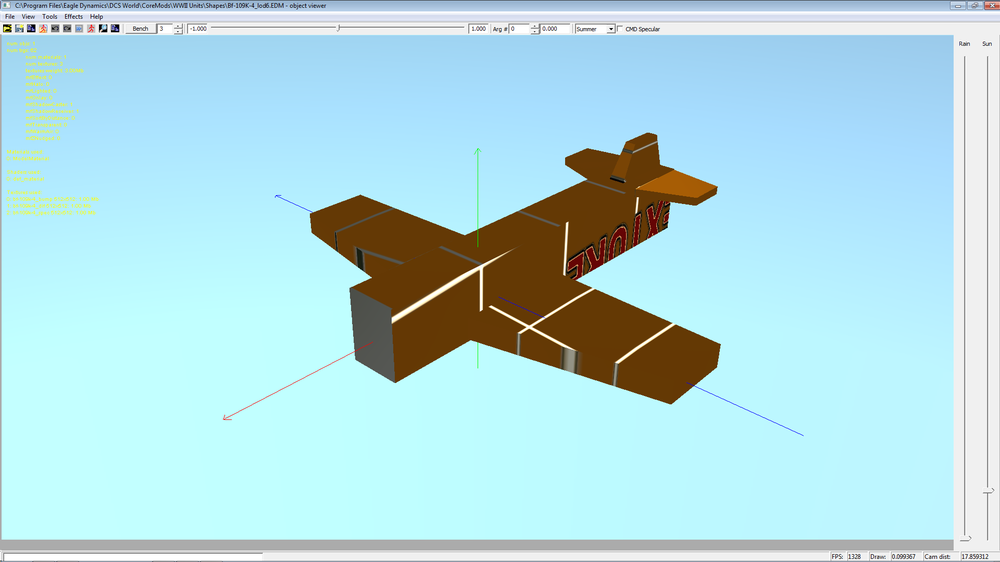Viewport: 1000px width, 562px height.
Task: Click the yellow open-folder toolbar icon
Action: pos(8,29)
